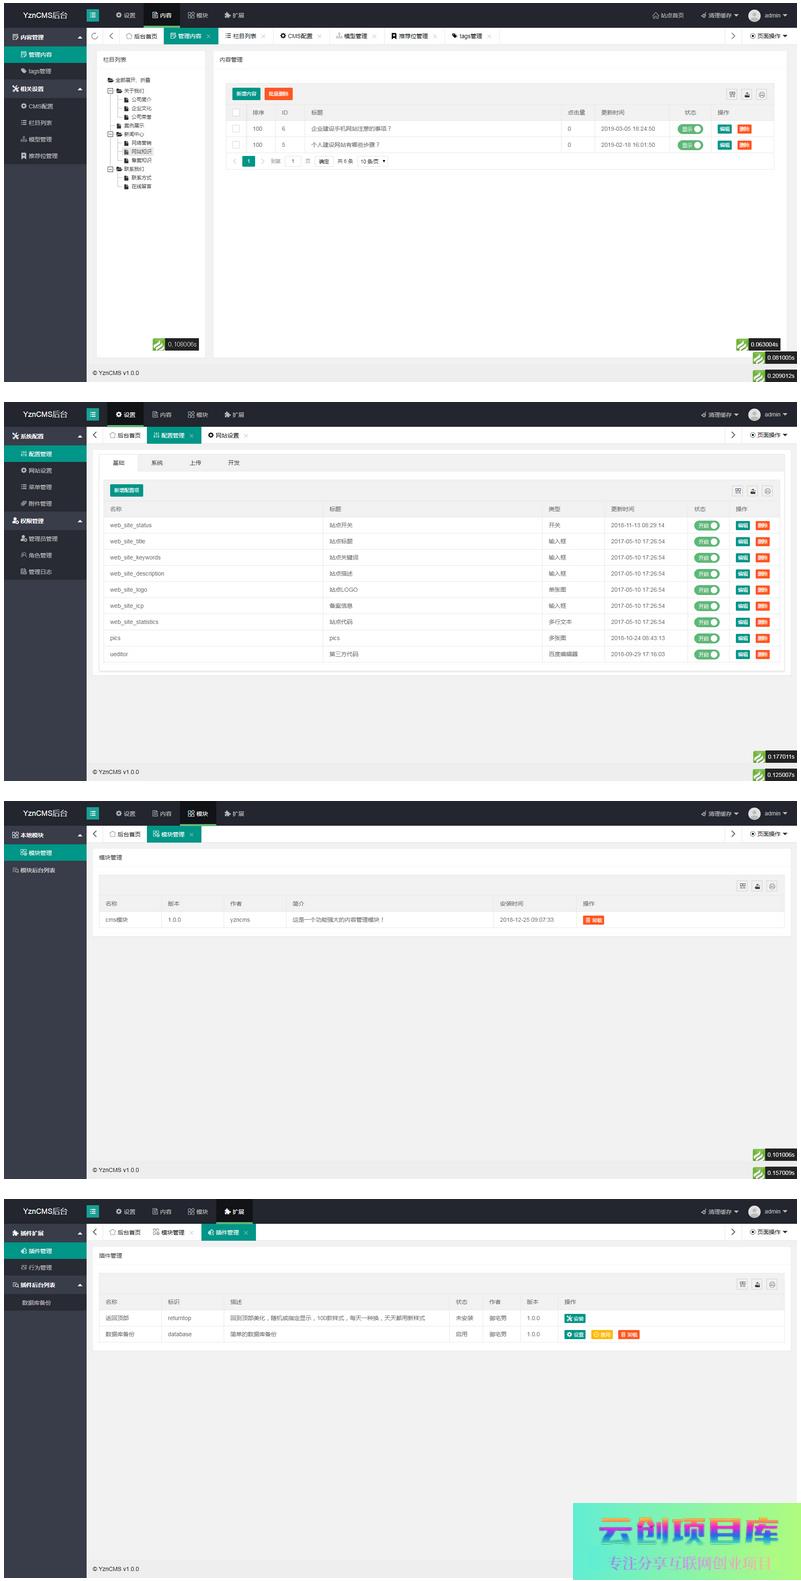Collapse the 新闻中心 tree node
Image resolution: width=801 pixels, height=1581 pixels.
pos(110,134)
